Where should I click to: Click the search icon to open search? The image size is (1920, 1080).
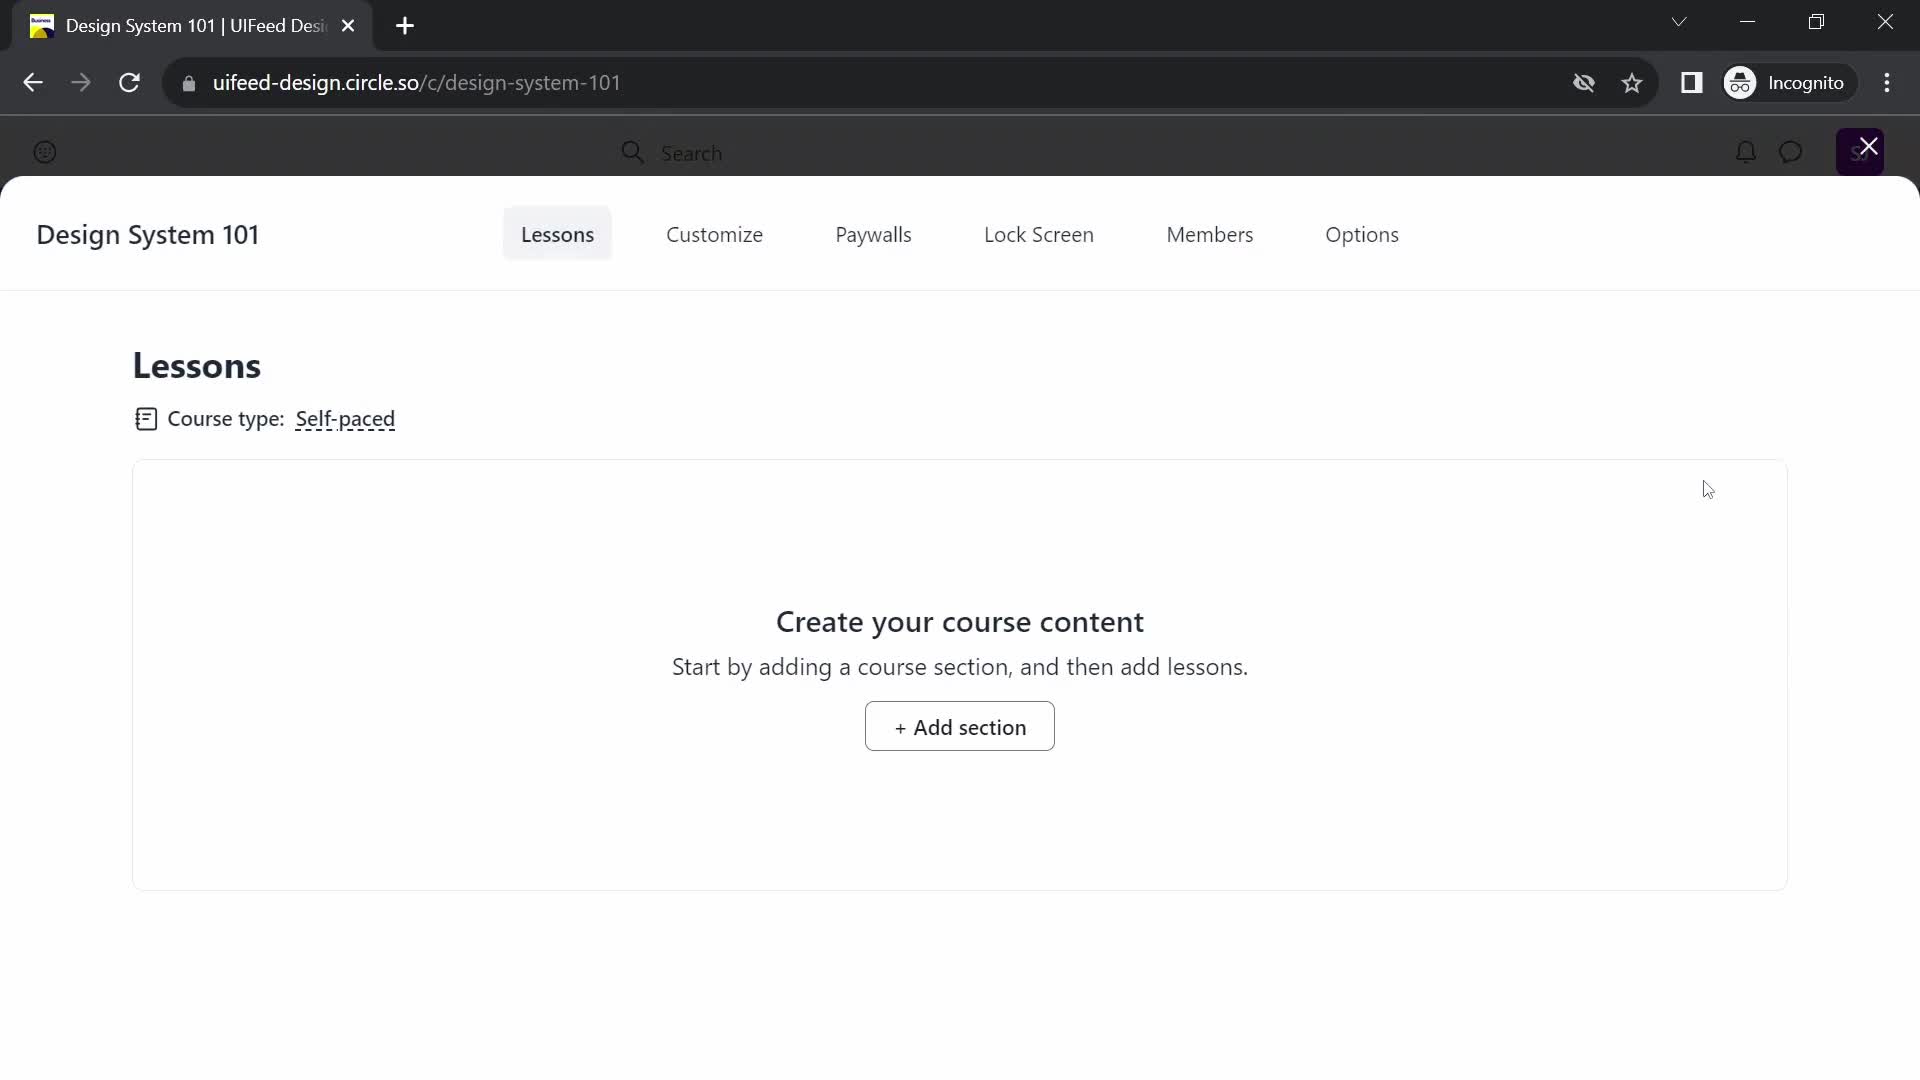[x=632, y=153]
